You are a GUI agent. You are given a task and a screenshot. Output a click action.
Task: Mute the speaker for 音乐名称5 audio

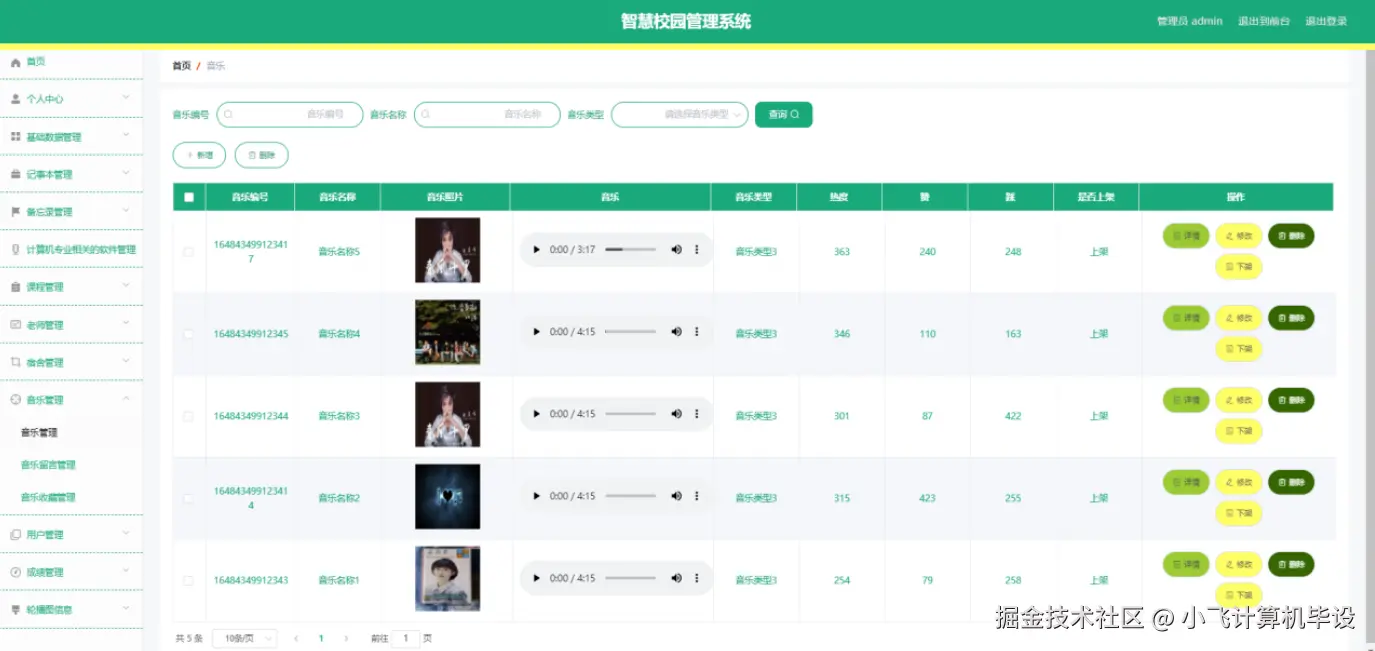click(676, 249)
